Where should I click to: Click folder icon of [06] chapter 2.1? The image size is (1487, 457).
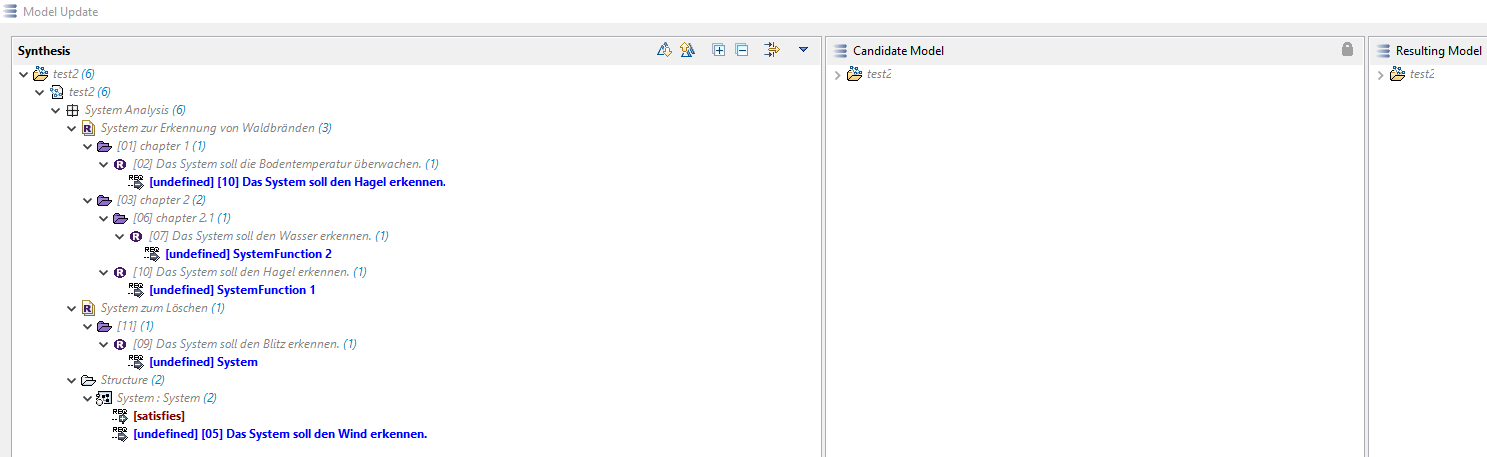pos(120,218)
